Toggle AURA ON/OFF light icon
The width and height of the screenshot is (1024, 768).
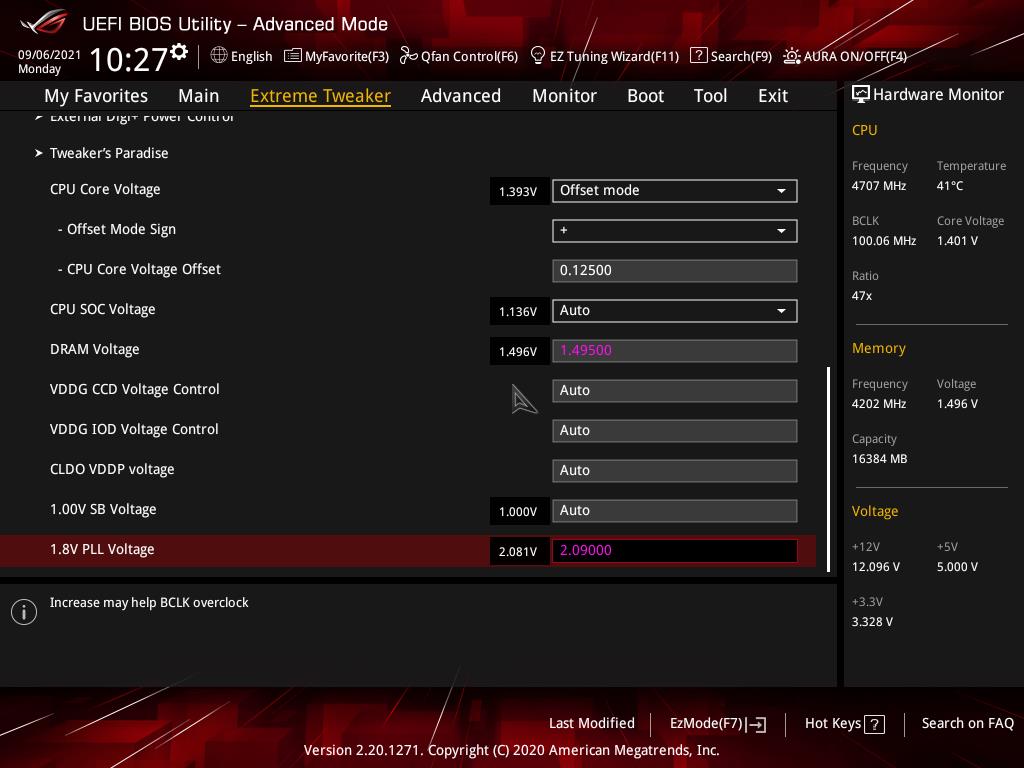(792, 56)
